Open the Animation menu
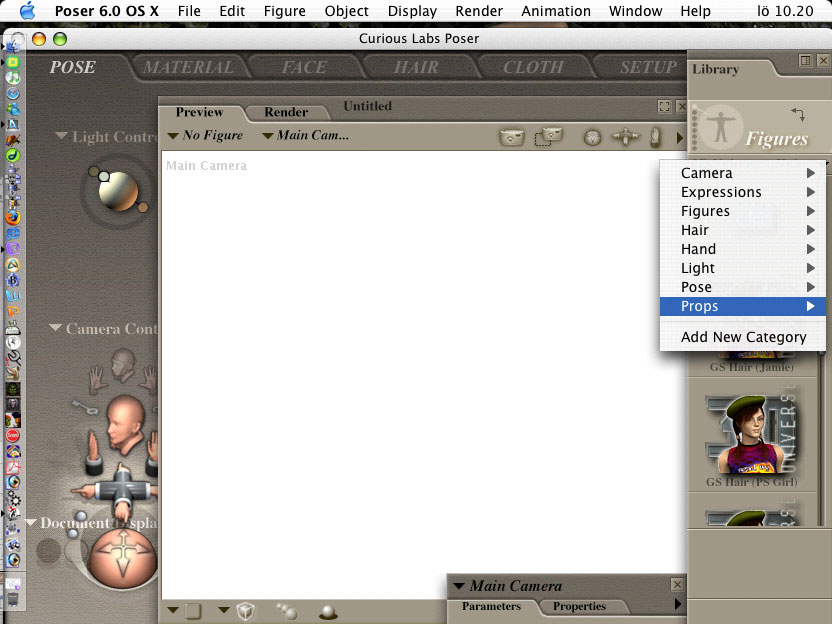Viewport: 832px width, 624px height. point(556,11)
